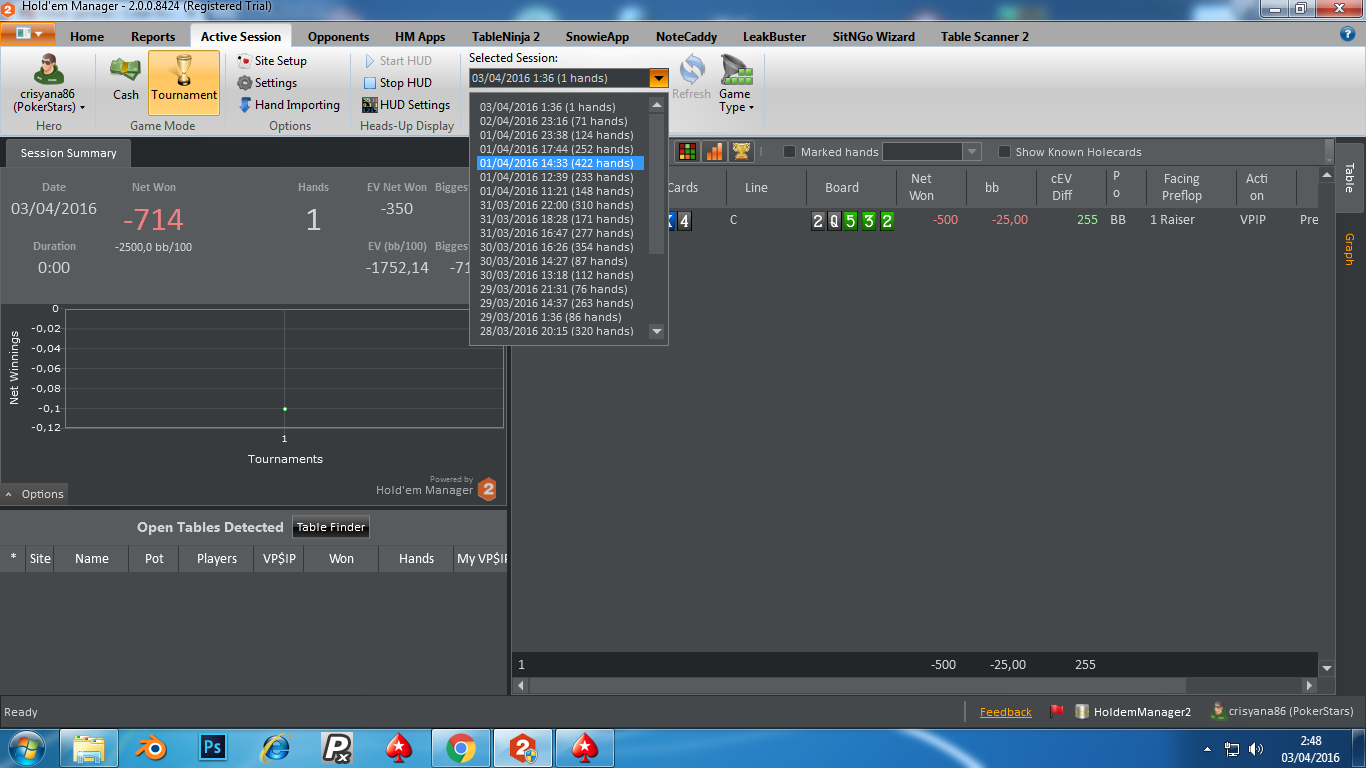Select session 31/03/2016 22:00 (310 hands)

(560, 205)
